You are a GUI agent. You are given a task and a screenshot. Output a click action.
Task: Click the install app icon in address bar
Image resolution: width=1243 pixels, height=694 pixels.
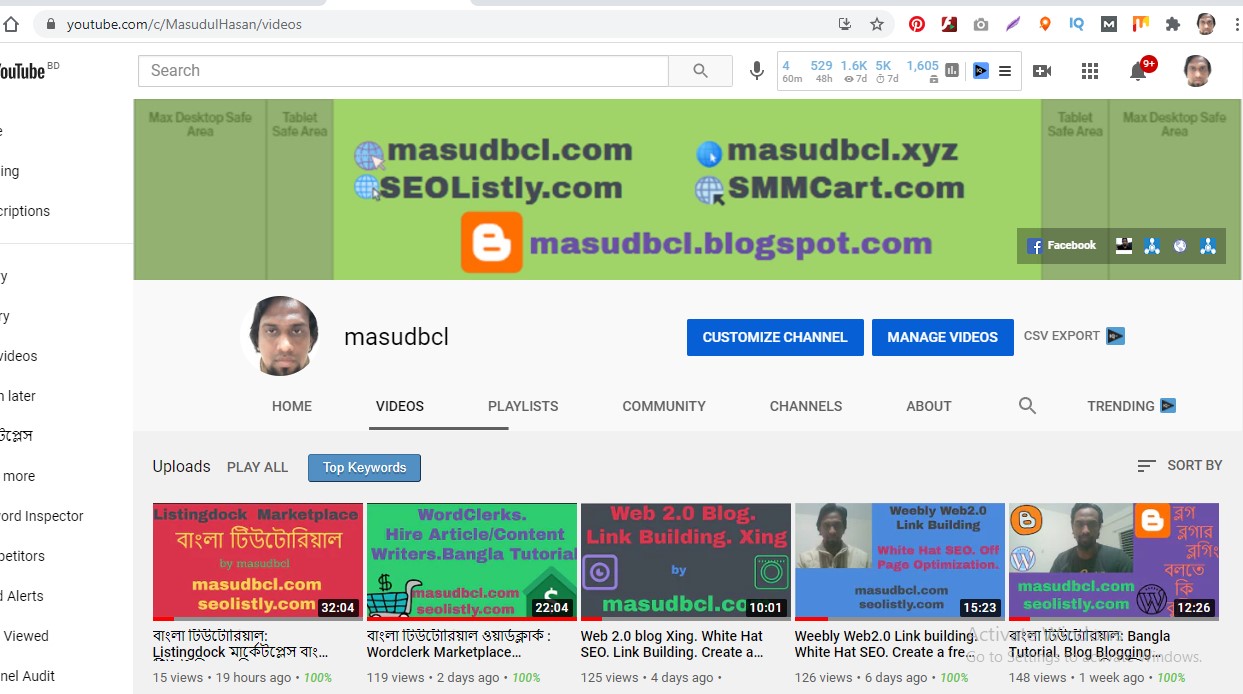tap(845, 24)
